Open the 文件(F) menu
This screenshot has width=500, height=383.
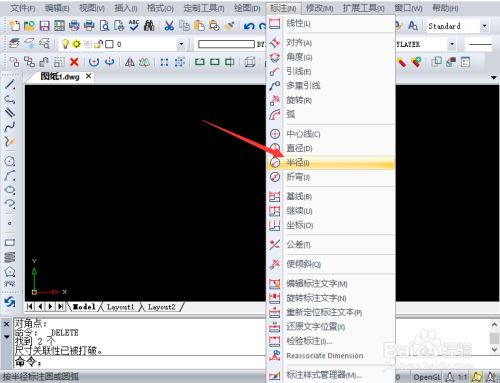click(23, 8)
